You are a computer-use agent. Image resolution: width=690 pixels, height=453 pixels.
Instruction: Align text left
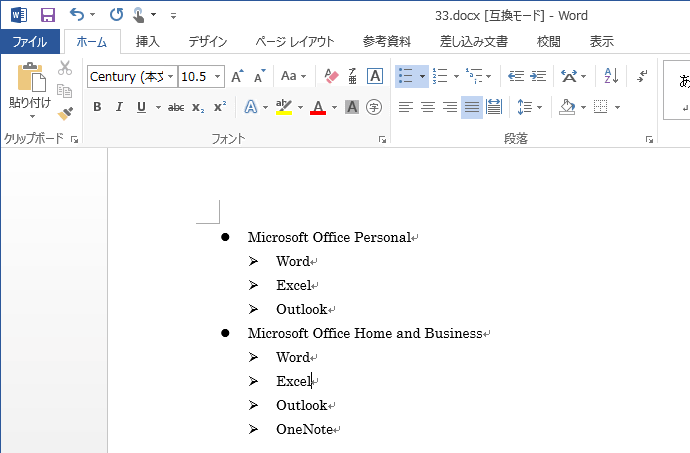[406, 107]
